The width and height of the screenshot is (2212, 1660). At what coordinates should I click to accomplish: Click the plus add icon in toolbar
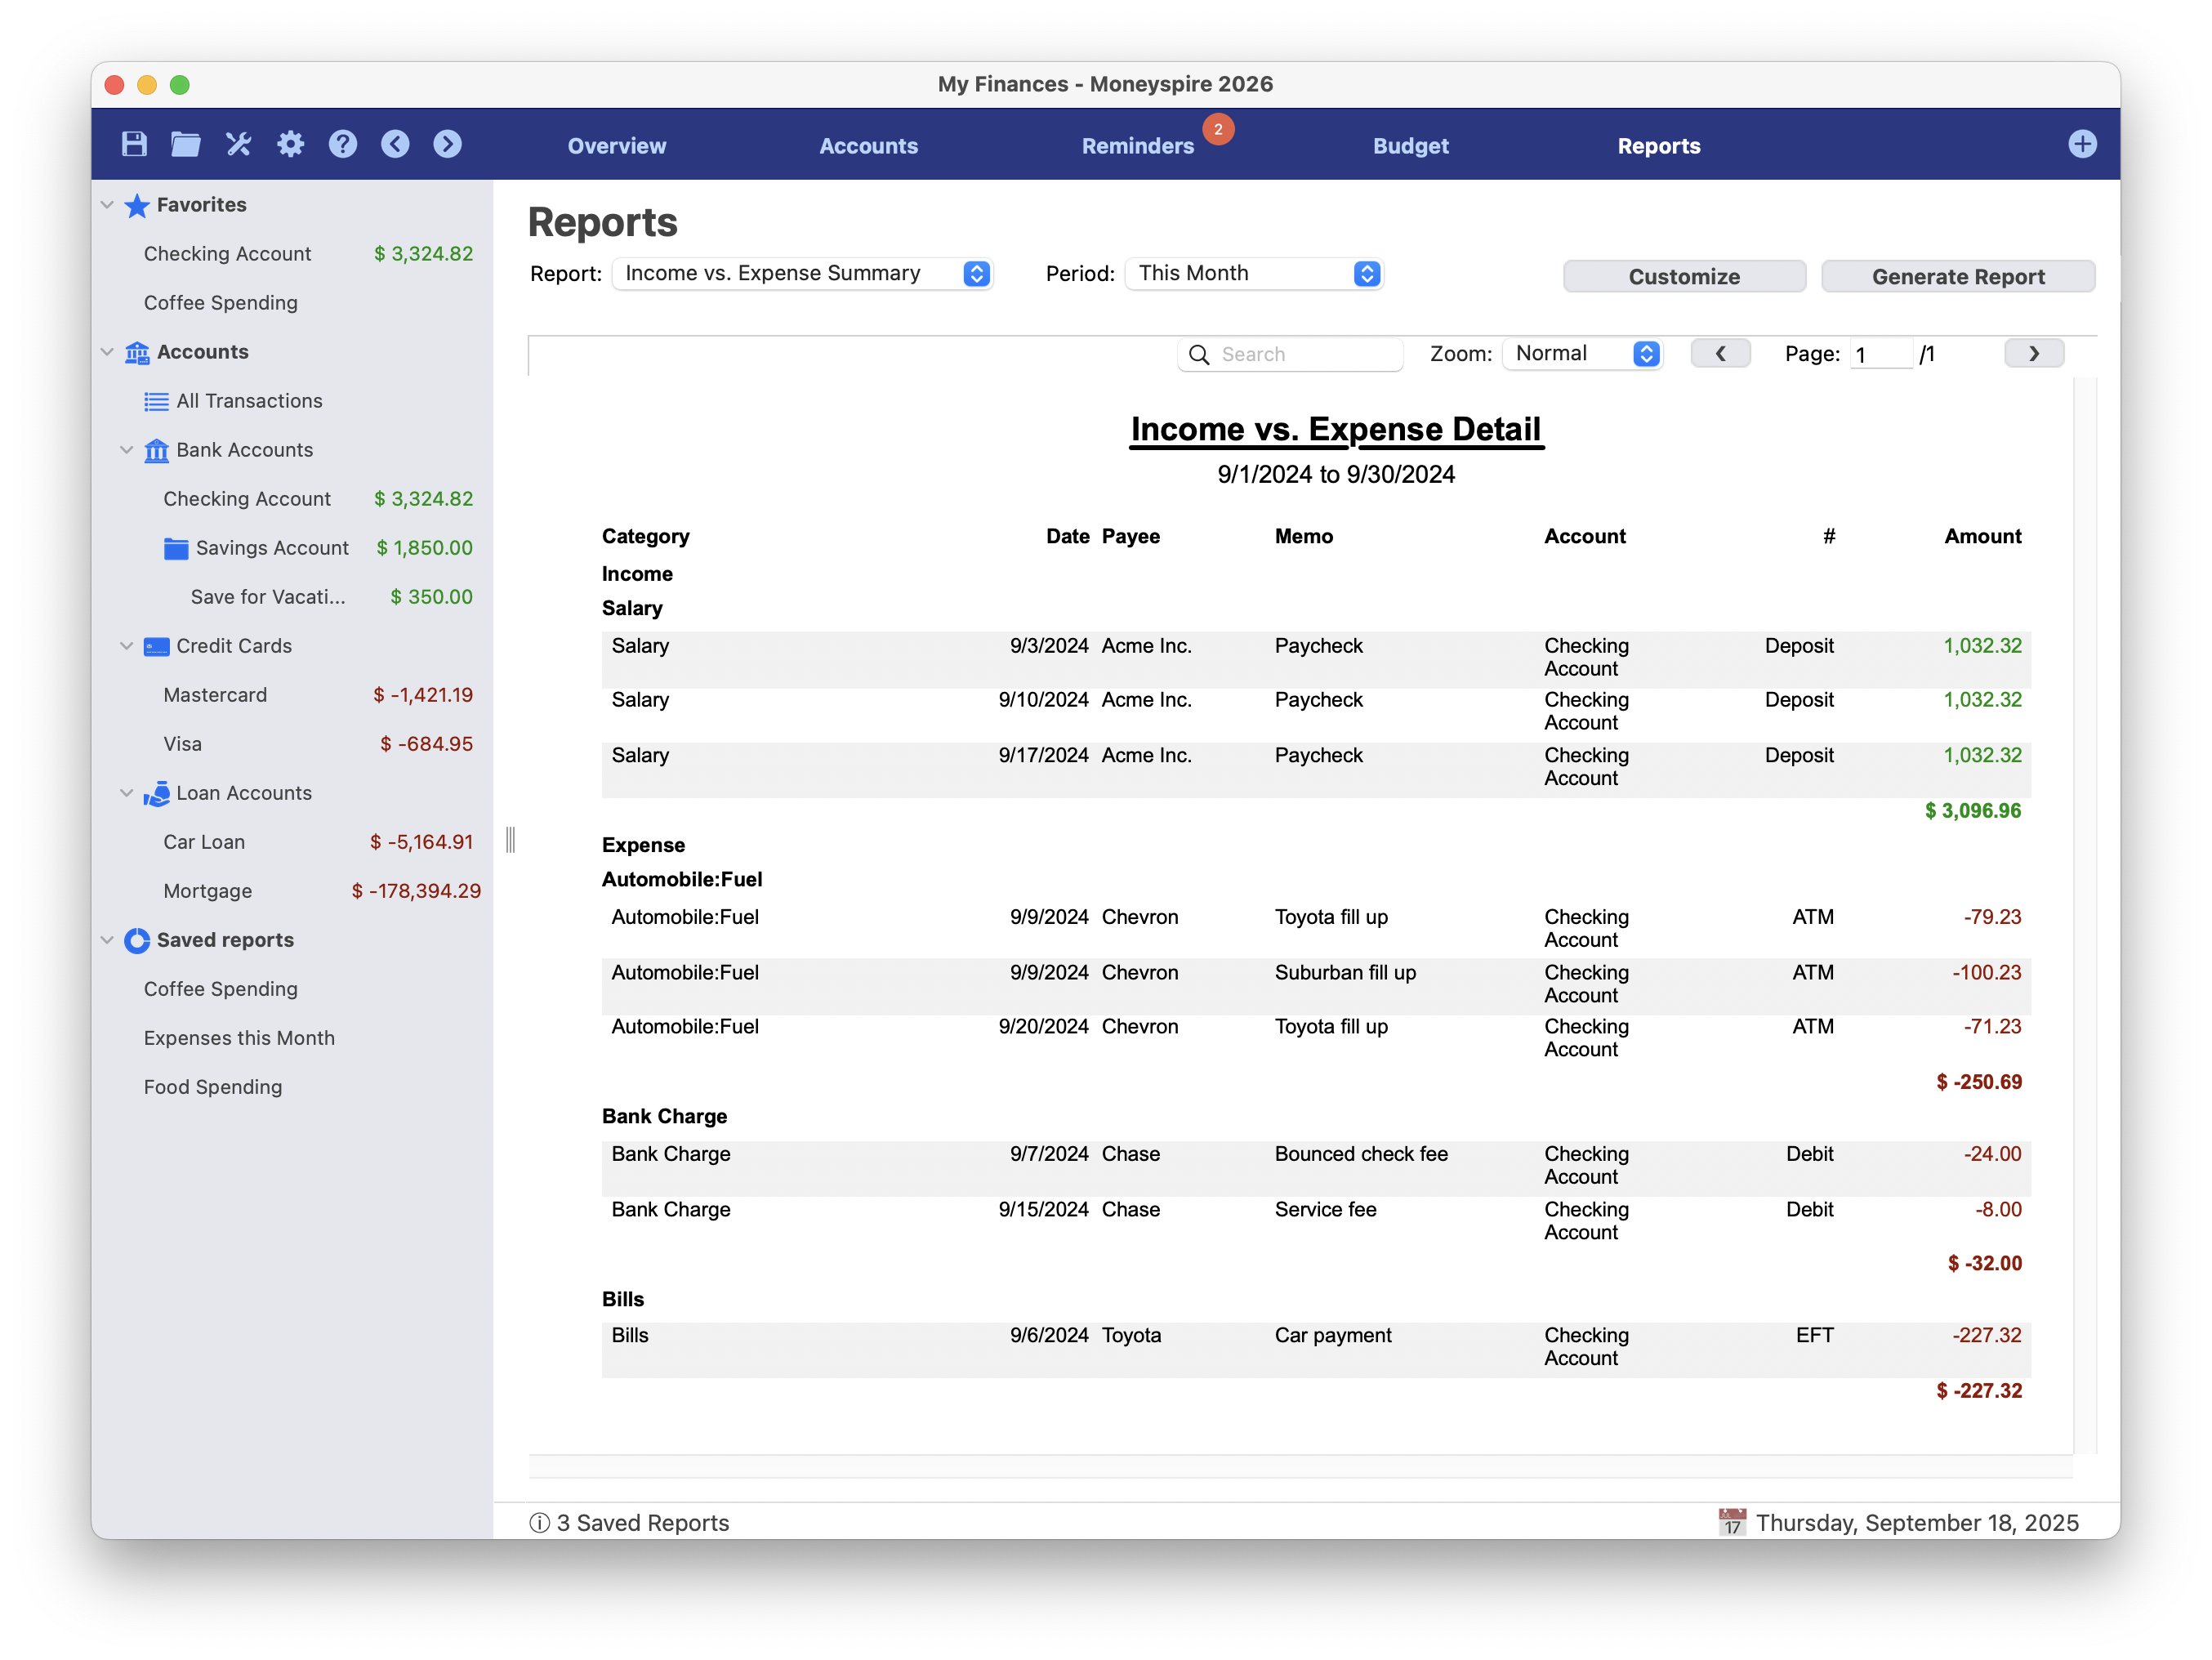click(x=2082, y=144)
